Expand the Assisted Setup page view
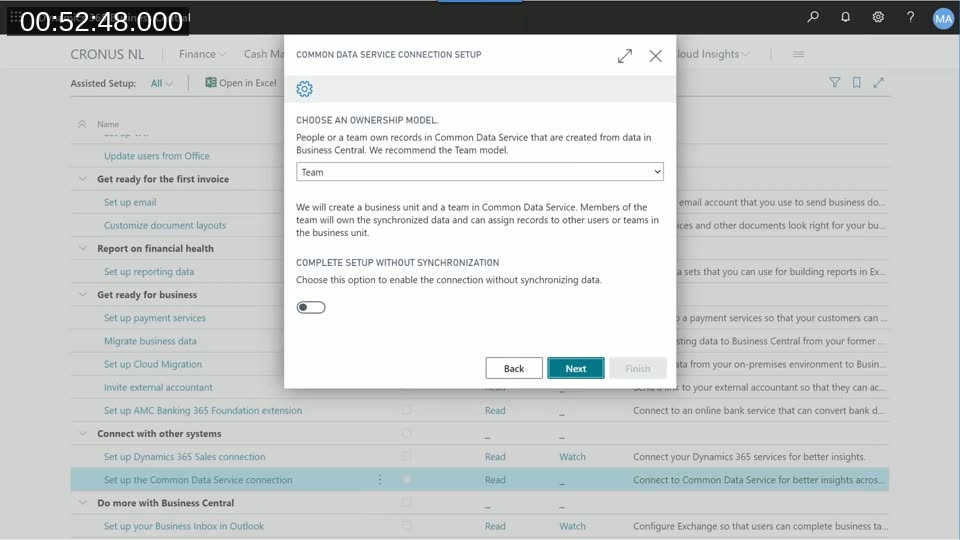960x540 pixels. (879, 82)
